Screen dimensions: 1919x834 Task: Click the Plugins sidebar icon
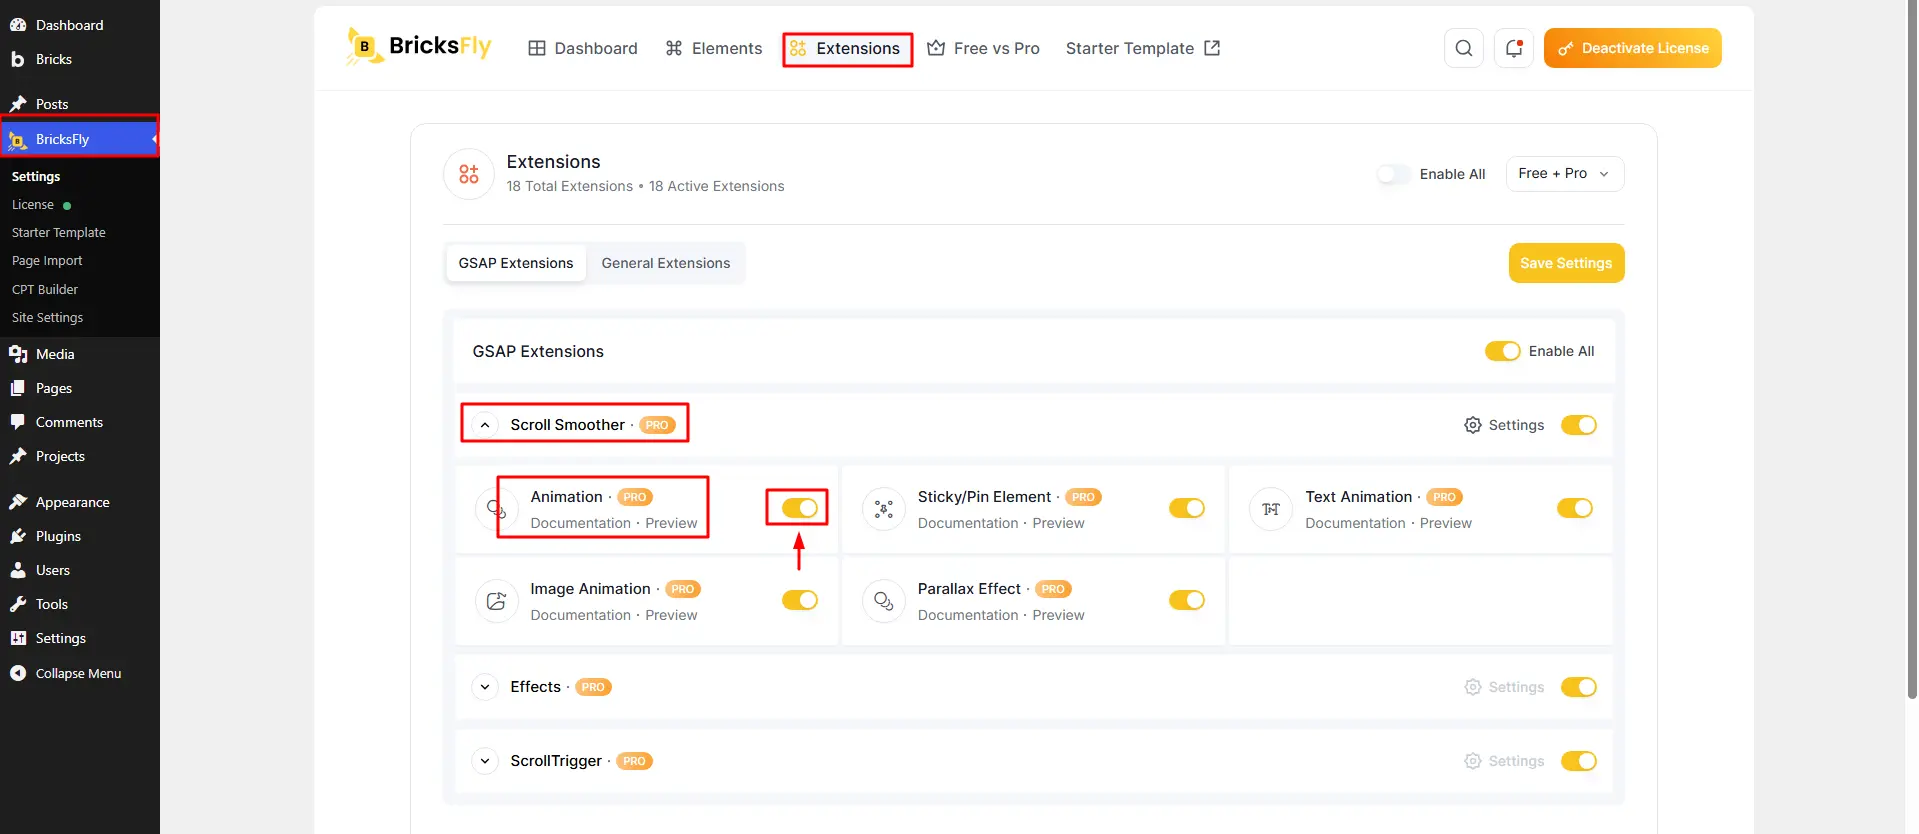click(x=18, y=536)
